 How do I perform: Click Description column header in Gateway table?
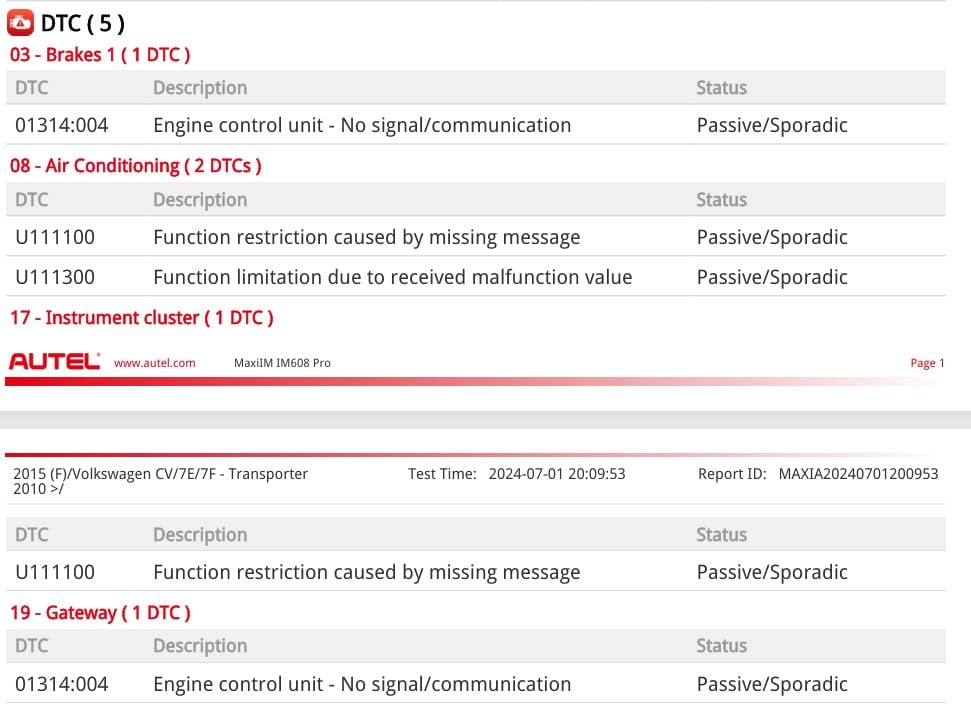tap(199, 646)
